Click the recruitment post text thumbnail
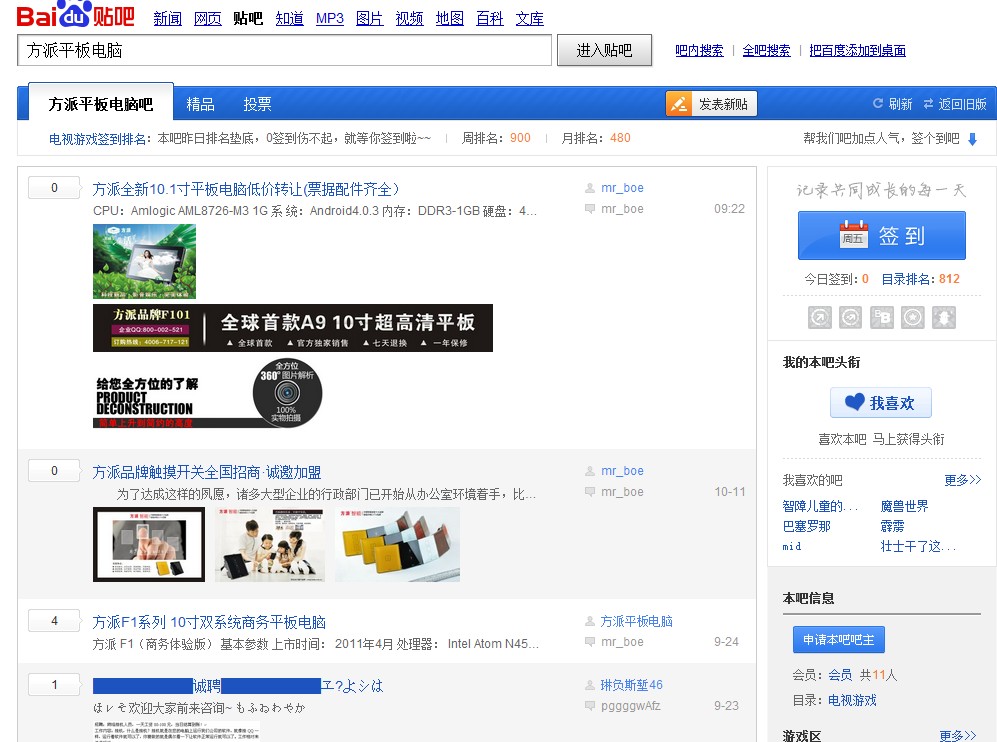Viewport: 997px width, 742px height. click(x=177, y=732)
